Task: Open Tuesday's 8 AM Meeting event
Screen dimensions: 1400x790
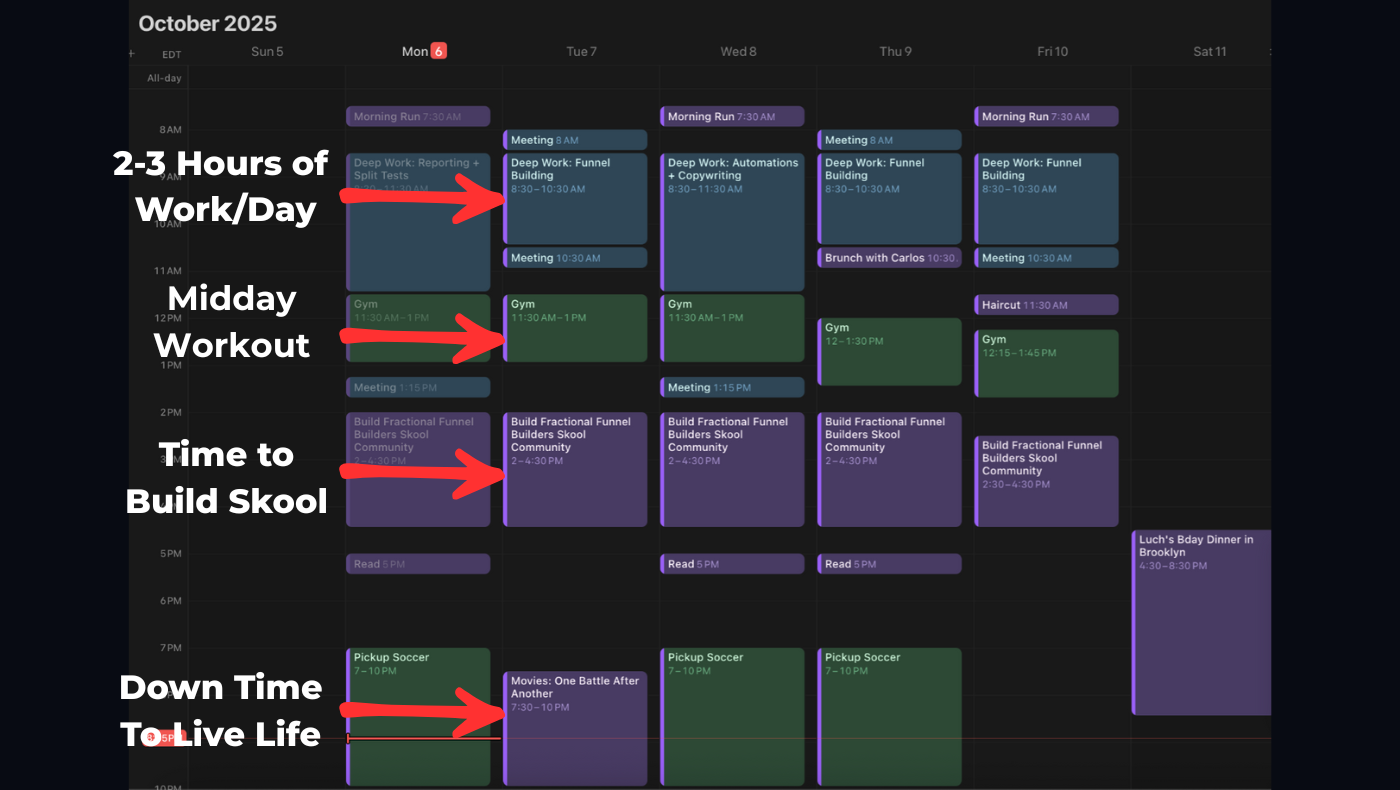Action: 575,140
